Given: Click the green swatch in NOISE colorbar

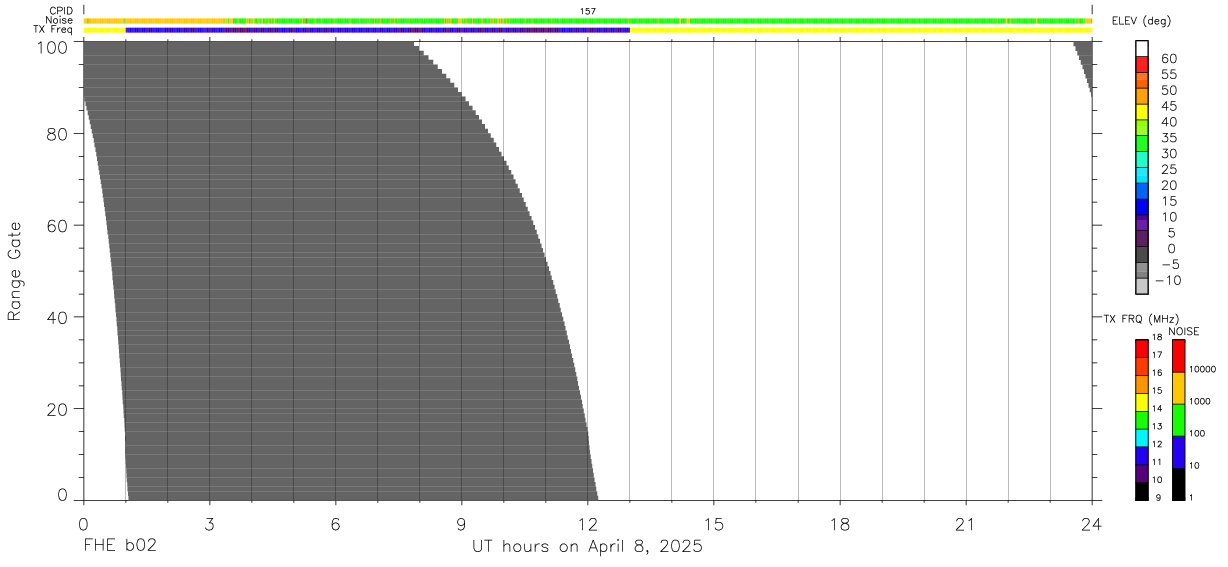Looking at the screenshot, I should 1178,420.
